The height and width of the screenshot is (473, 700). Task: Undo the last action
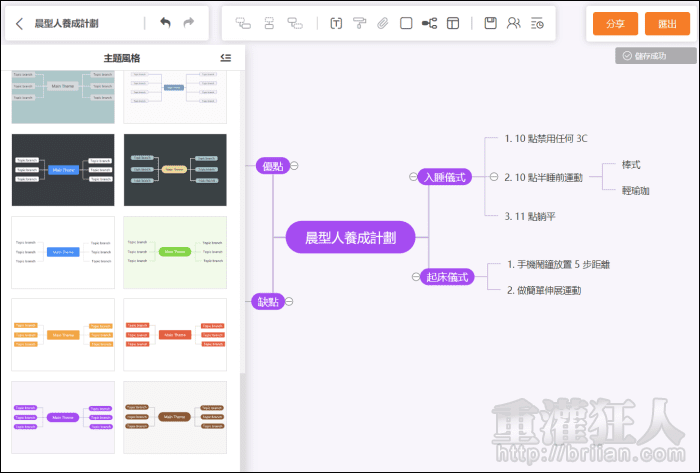point(165,23)
